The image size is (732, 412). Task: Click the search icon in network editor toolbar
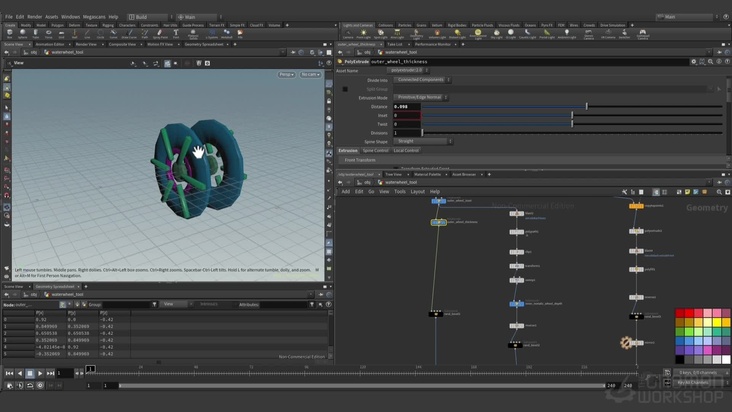(x=719, y=192)
